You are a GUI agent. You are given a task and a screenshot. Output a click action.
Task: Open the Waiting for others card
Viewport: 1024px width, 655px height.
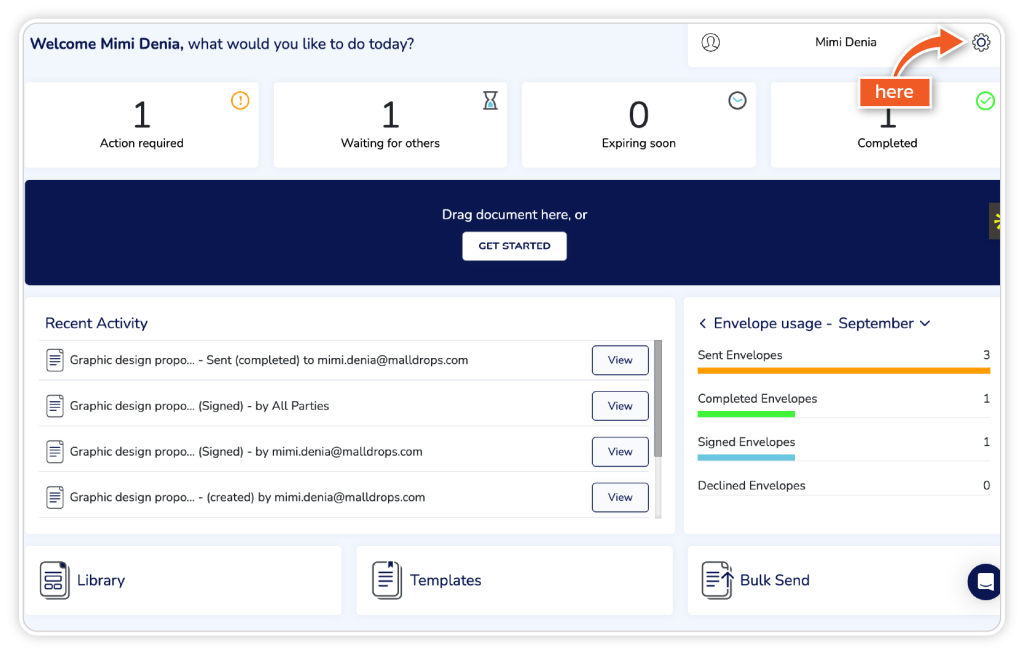[x=390, y=125]
